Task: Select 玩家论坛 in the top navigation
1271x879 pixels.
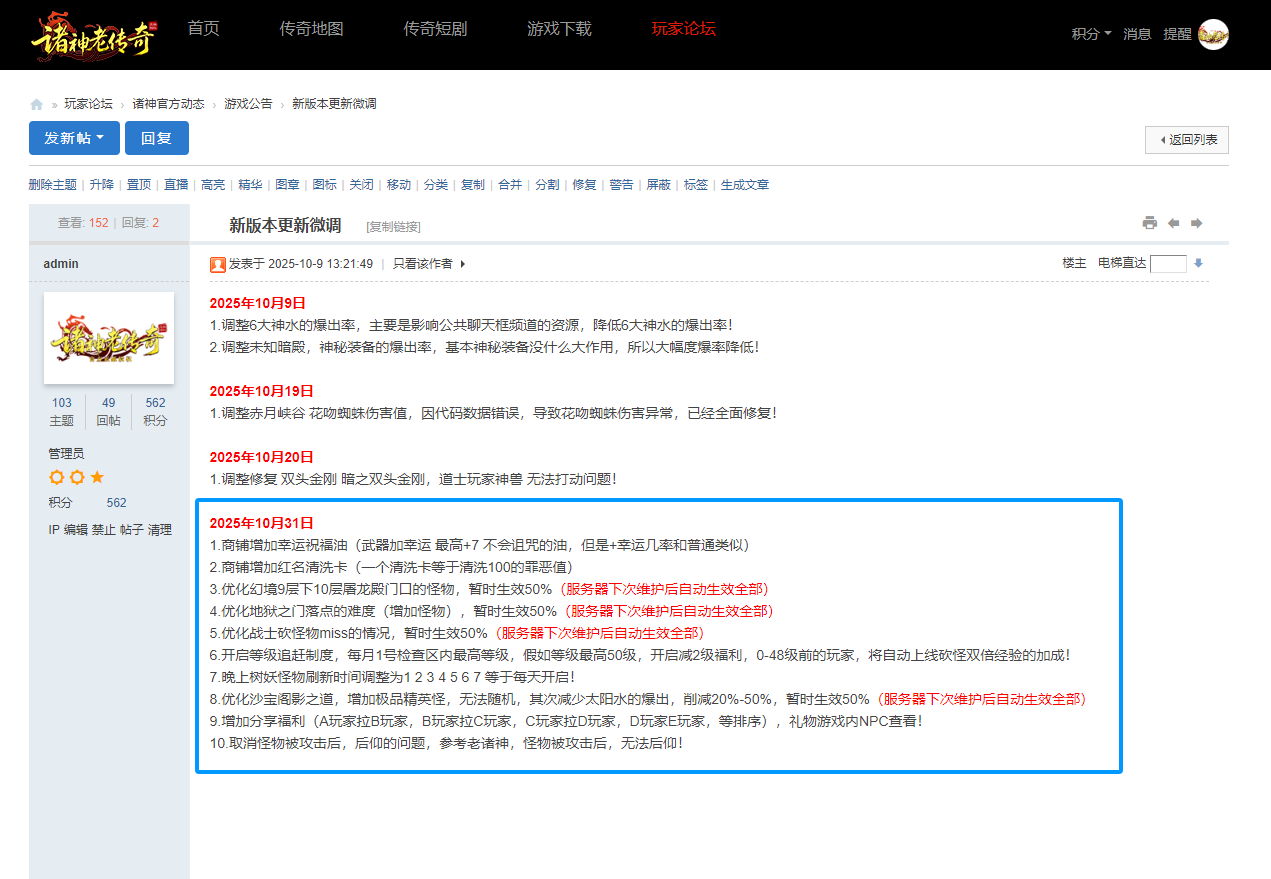Action: tap(684, 30)
